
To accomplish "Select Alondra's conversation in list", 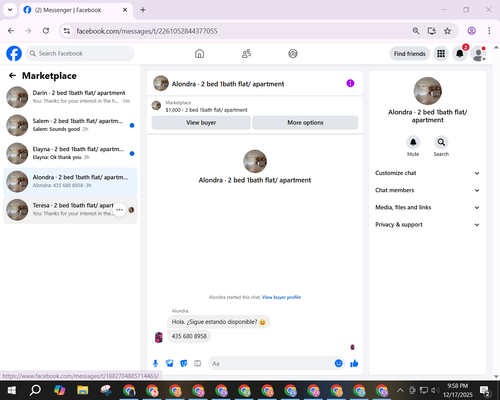I will click(70, 181).
